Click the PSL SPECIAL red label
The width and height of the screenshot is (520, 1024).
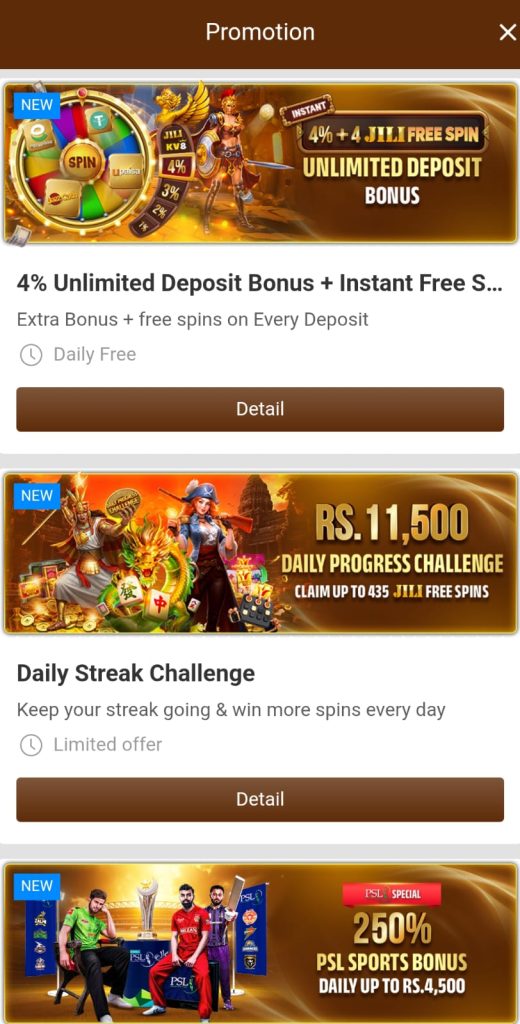(392, 894)
